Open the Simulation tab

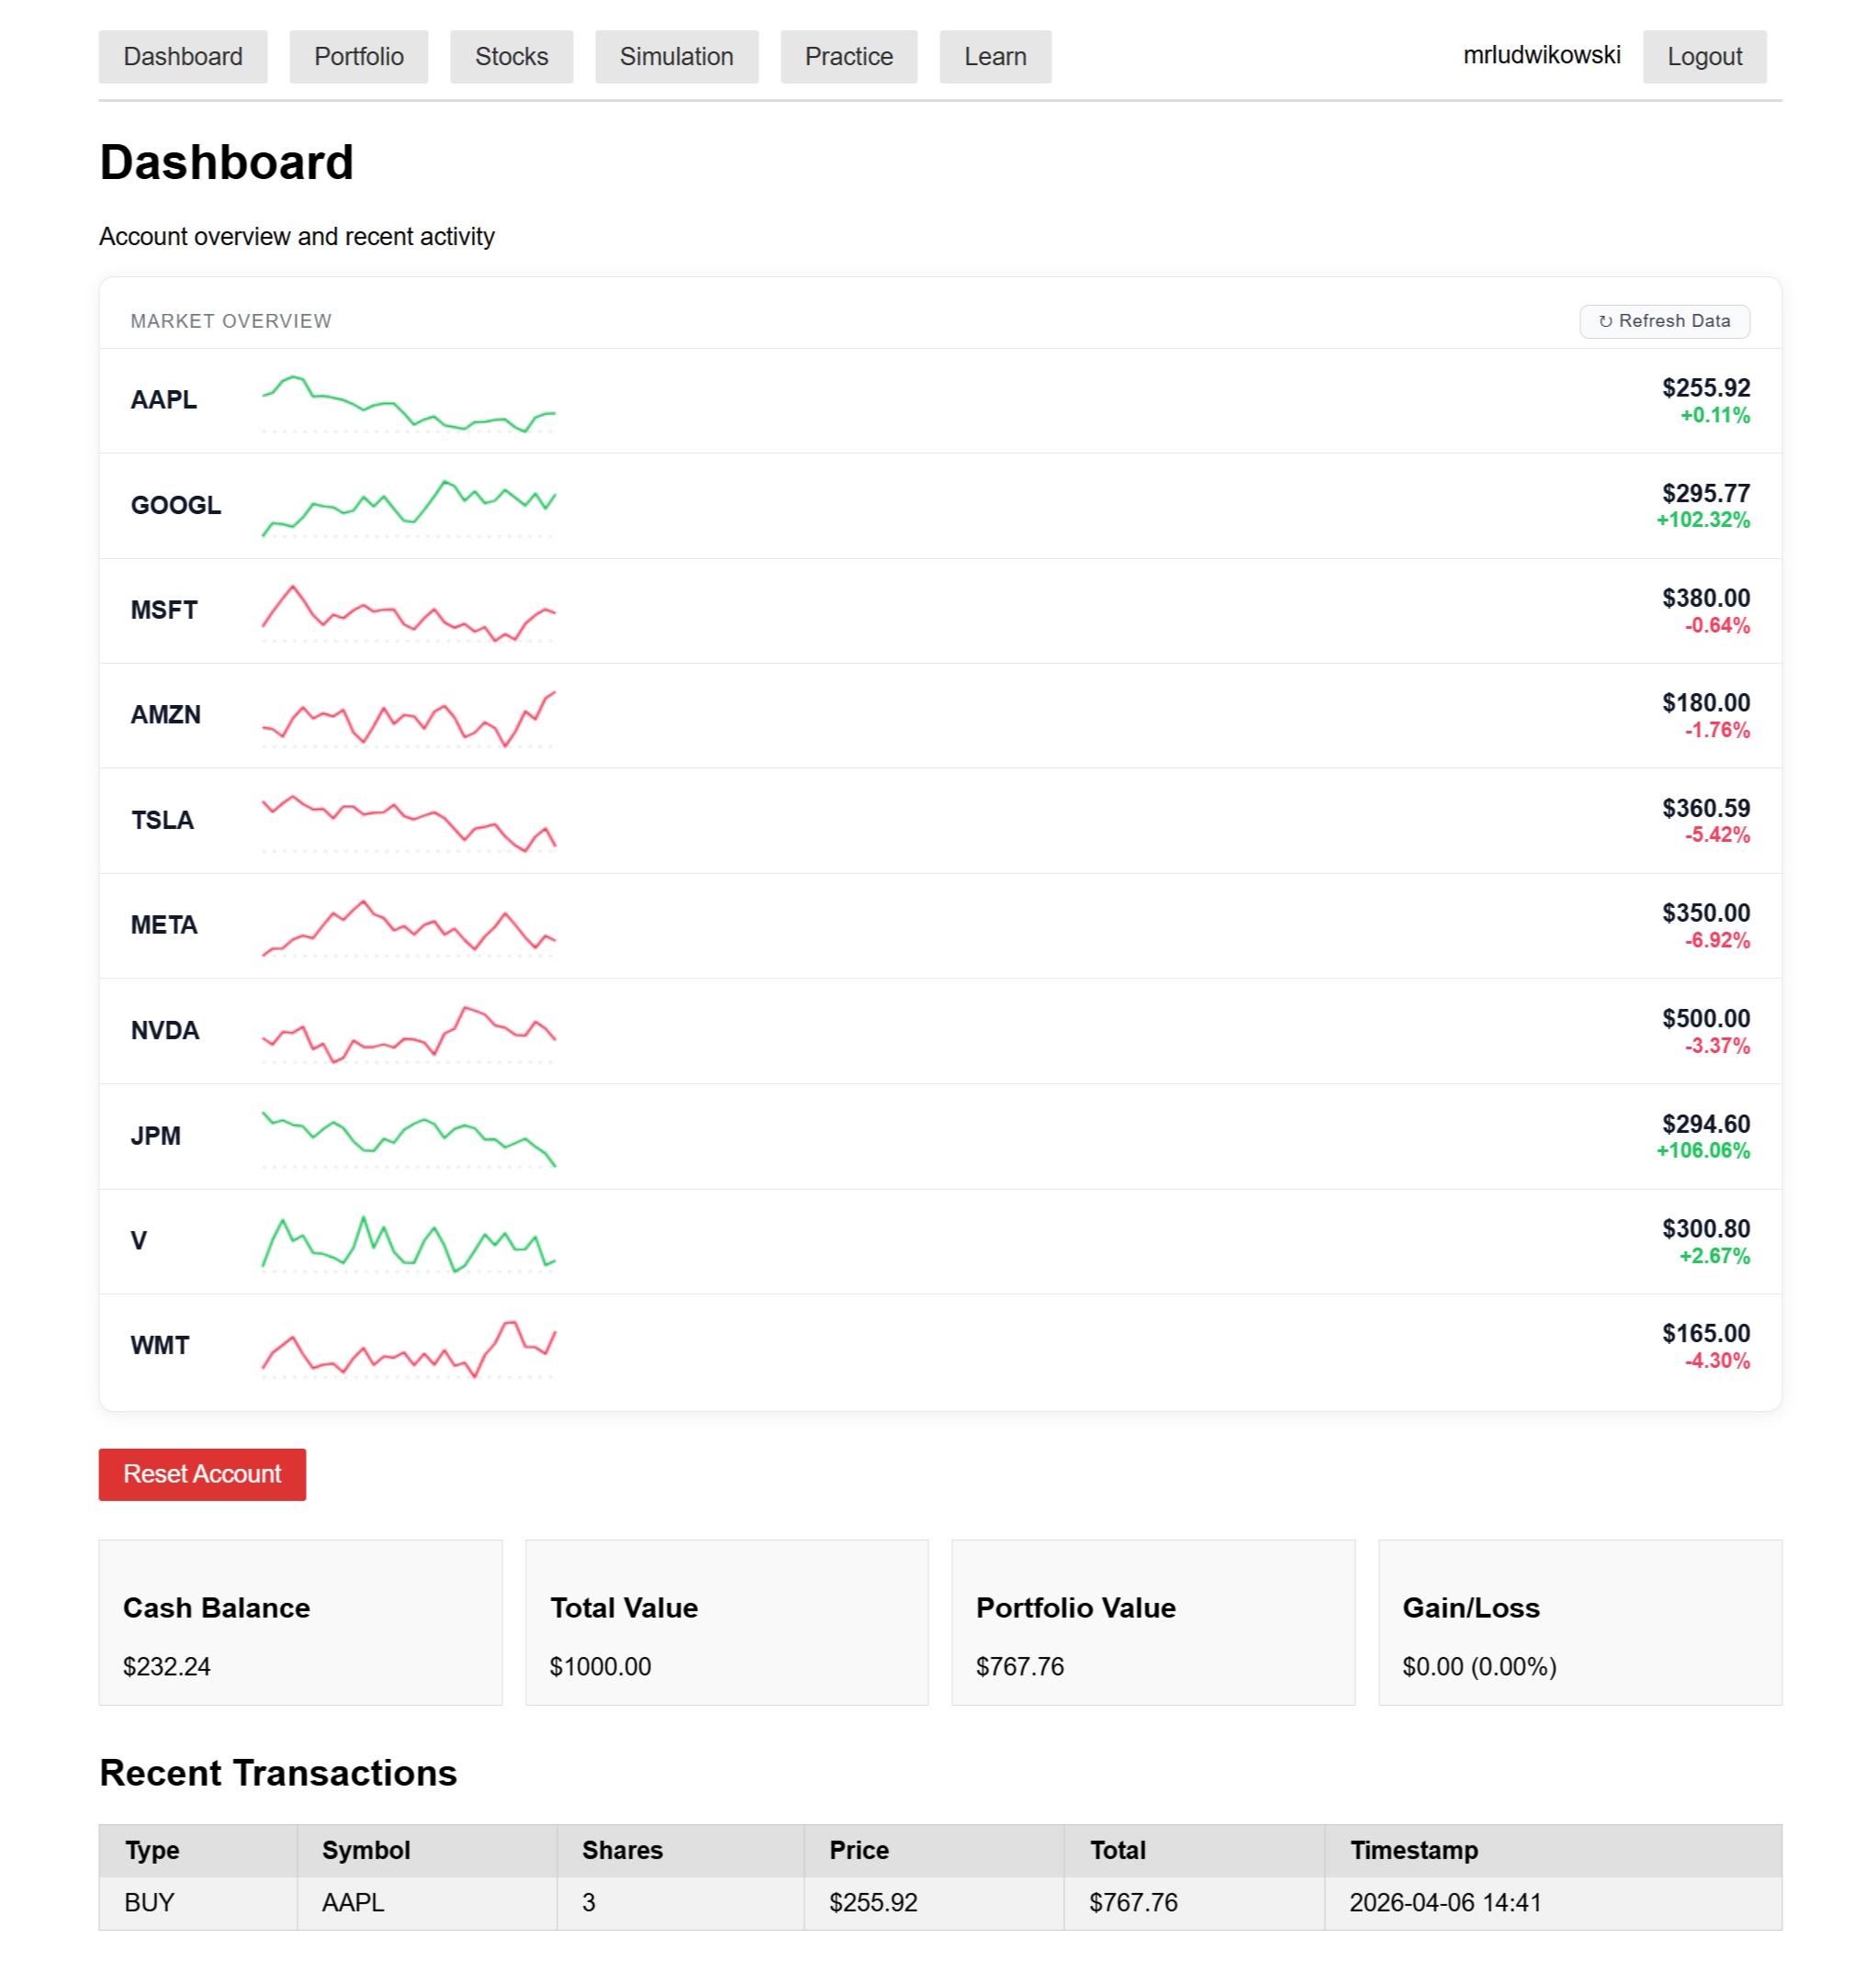676,57
